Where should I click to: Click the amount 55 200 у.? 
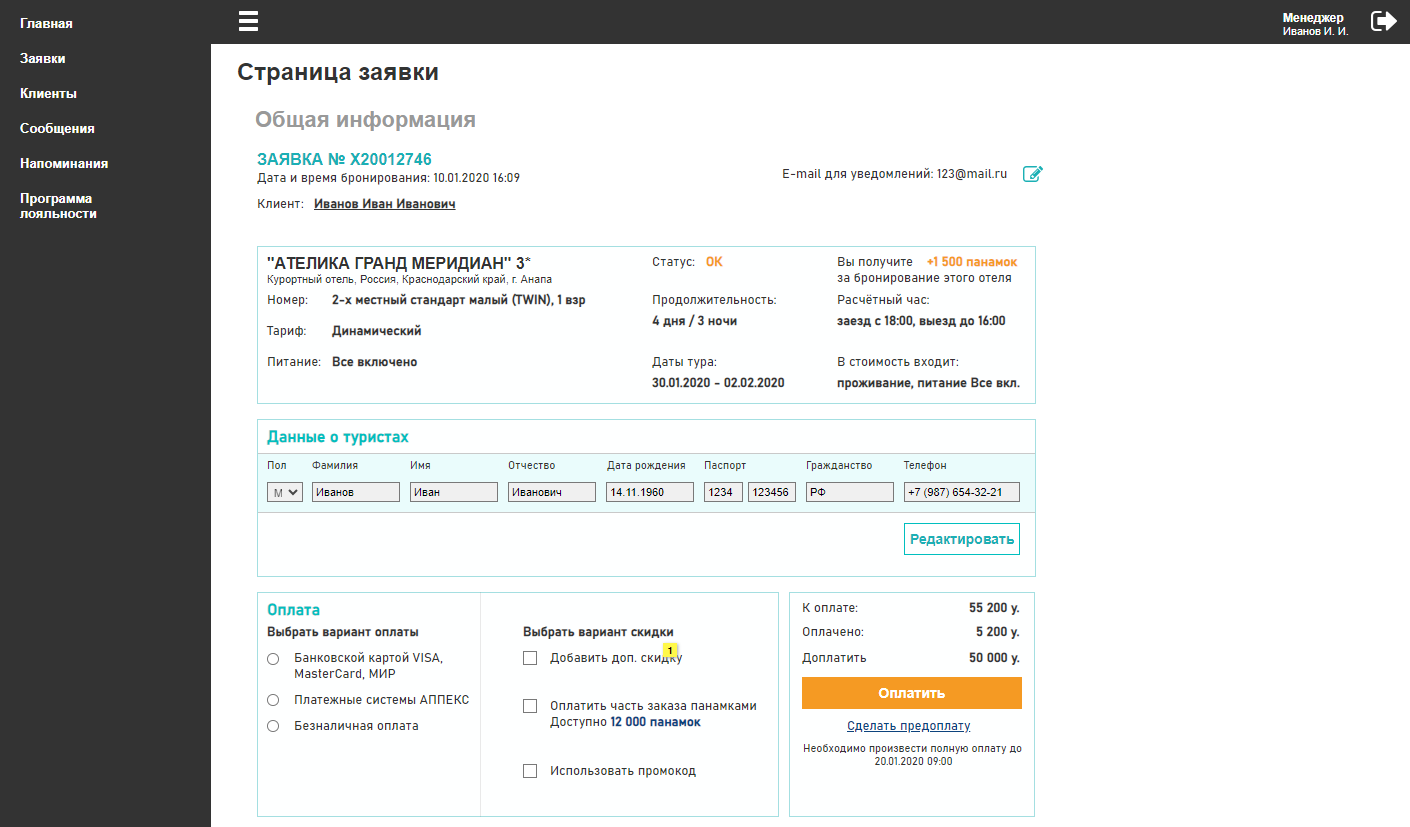click(x=994, y=607)
